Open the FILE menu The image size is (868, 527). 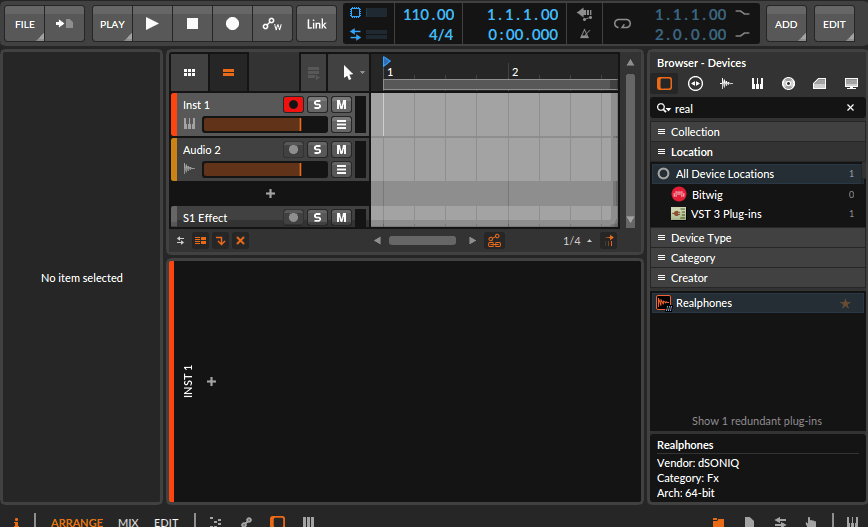pos(24,24)
